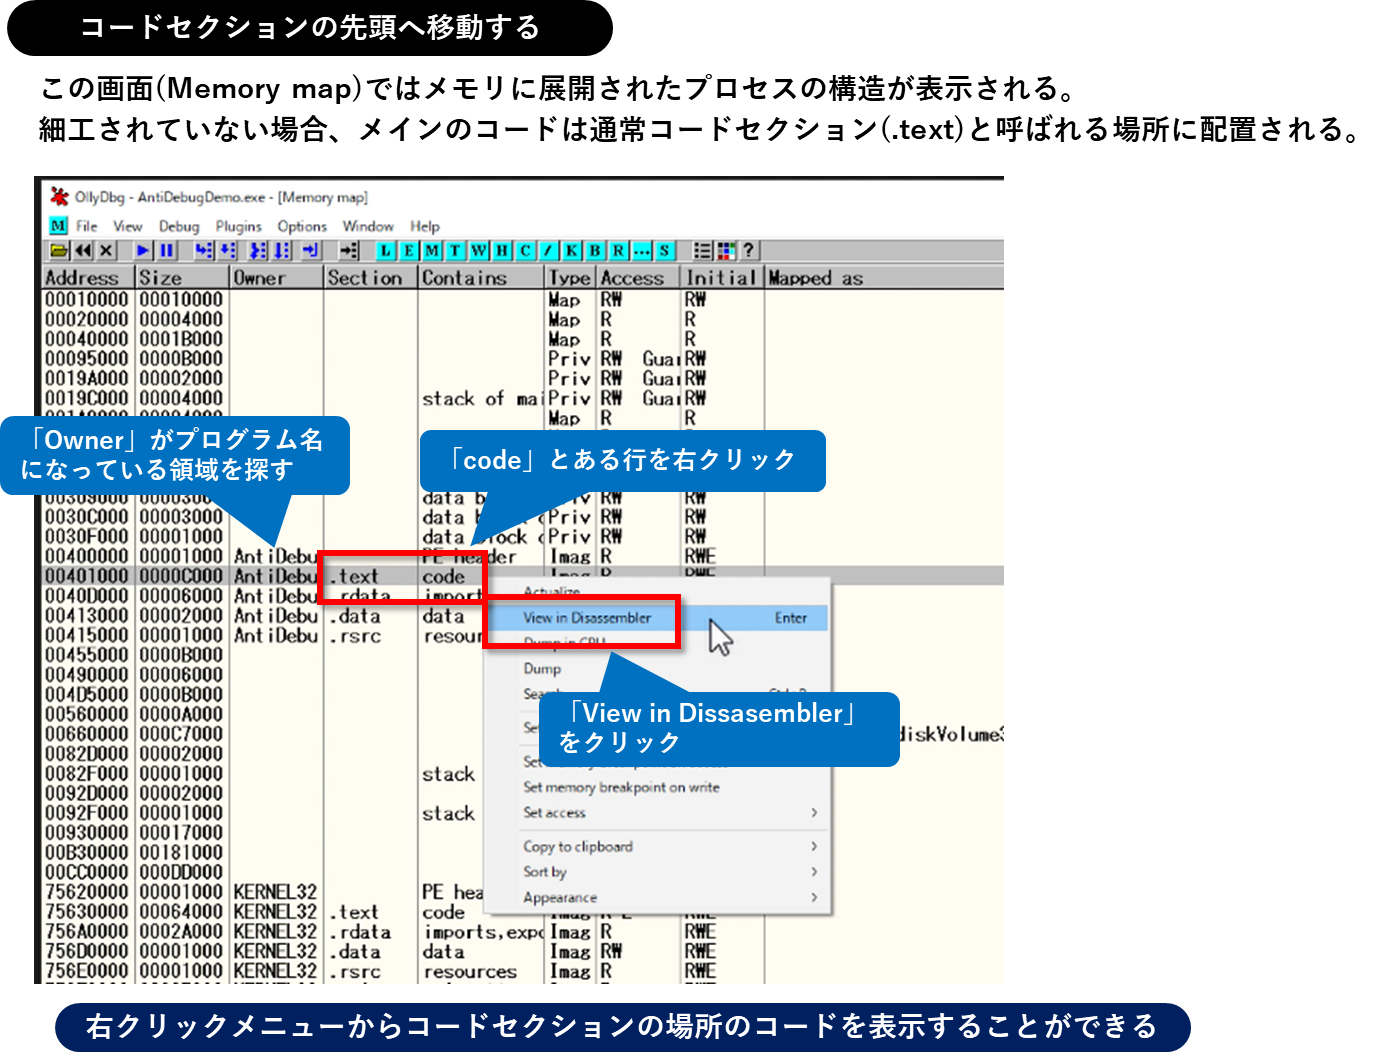Click the Run program play icon
This screenshot has width=1396, height=1063.
click(143, 250)
